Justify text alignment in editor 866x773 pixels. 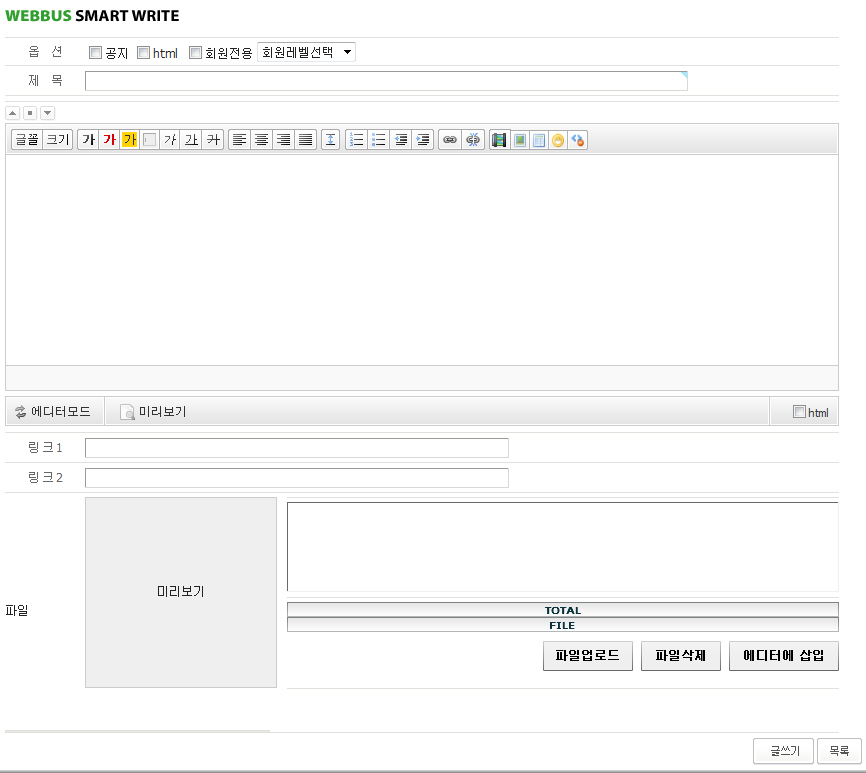pos(305,140)
